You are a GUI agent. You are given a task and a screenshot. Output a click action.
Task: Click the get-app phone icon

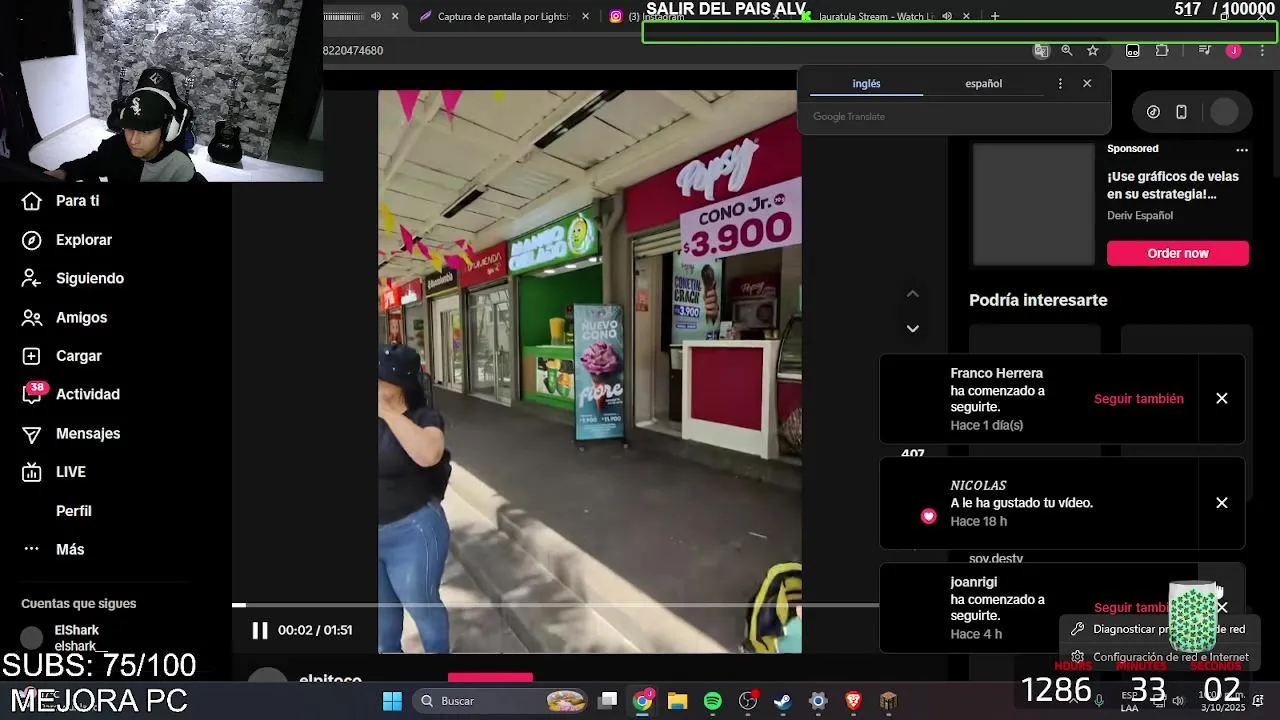pos(1181,112)
